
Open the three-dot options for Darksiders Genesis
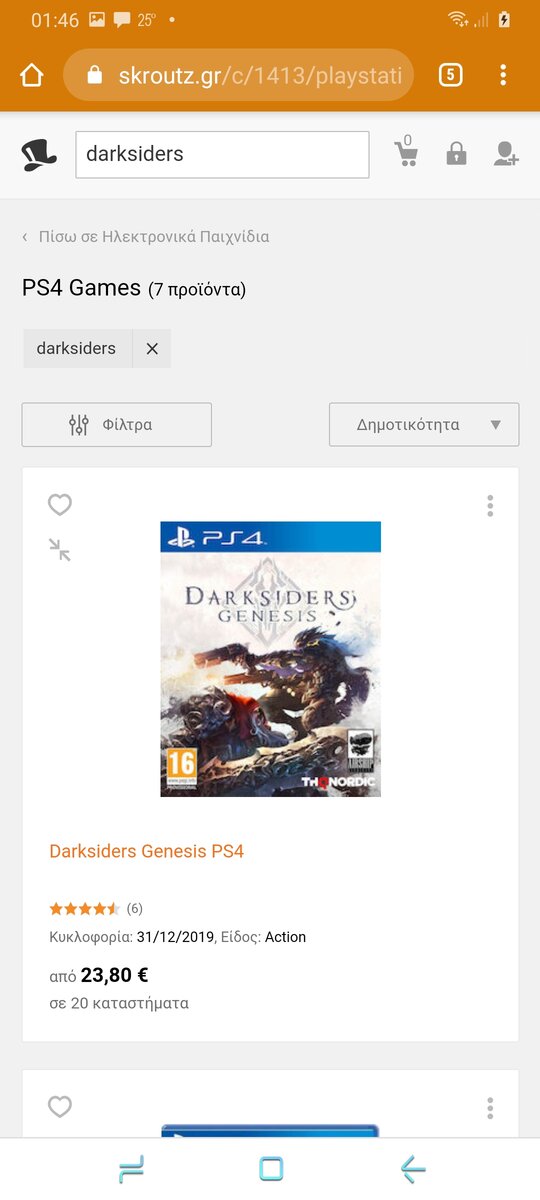click(x=490, y=506)
